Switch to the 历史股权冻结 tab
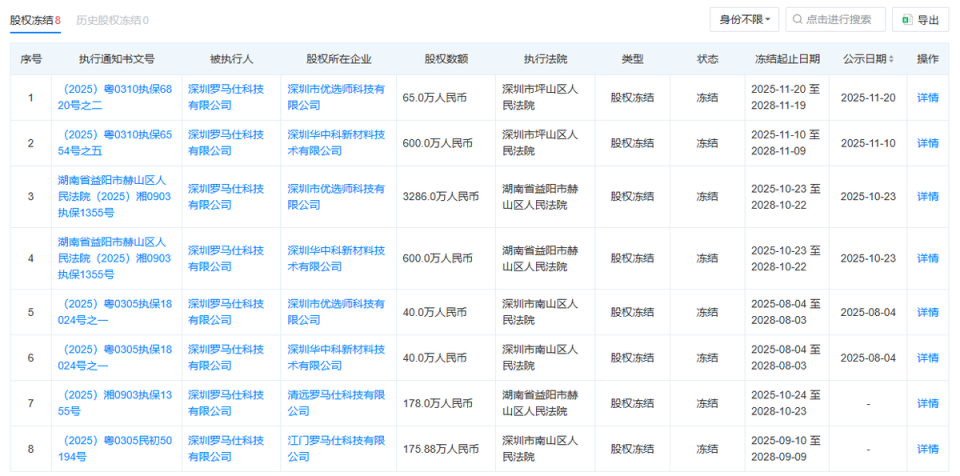The height and width of the screenshot is (476, 960). click(112, 20)
